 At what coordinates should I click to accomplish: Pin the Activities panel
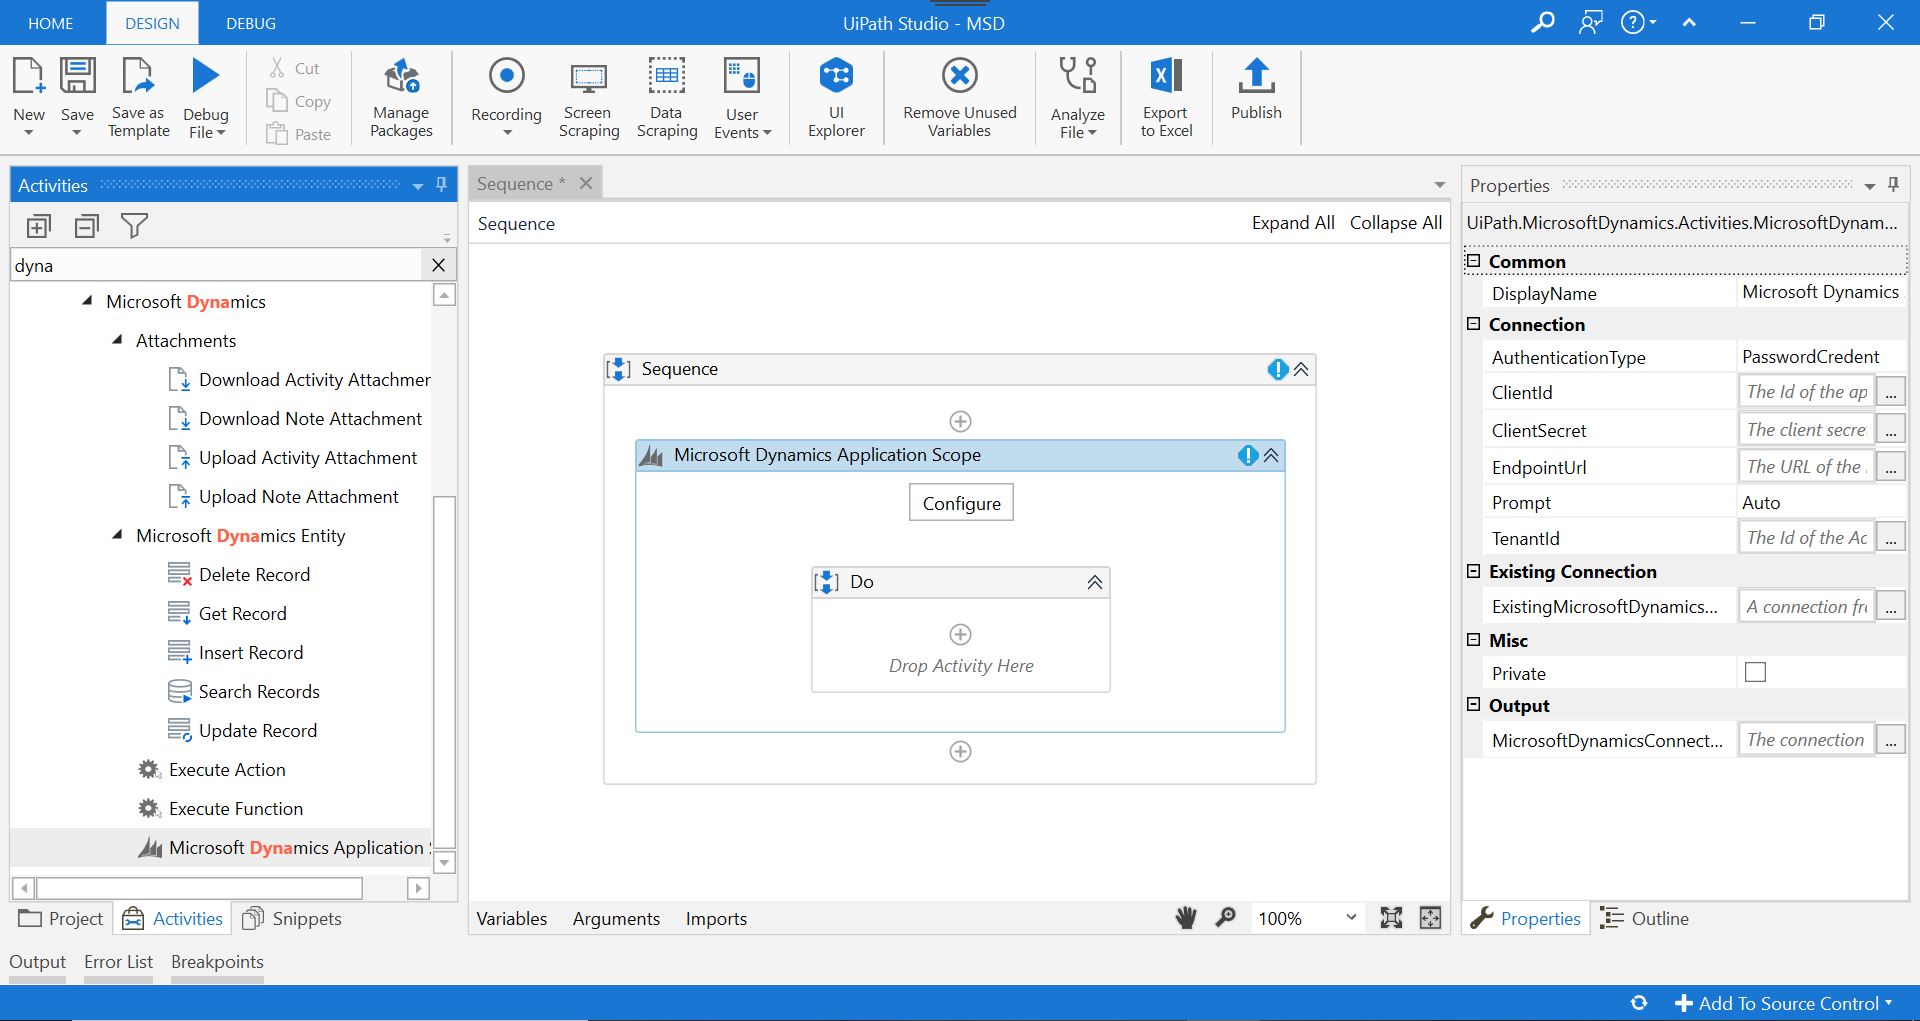(x=441, y=185)
